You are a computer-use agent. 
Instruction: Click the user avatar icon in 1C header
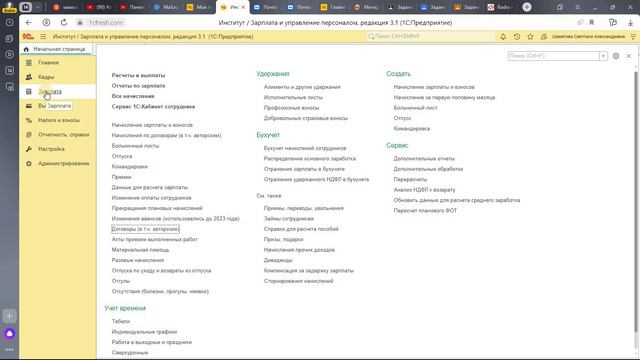click(x=544, y=36)
